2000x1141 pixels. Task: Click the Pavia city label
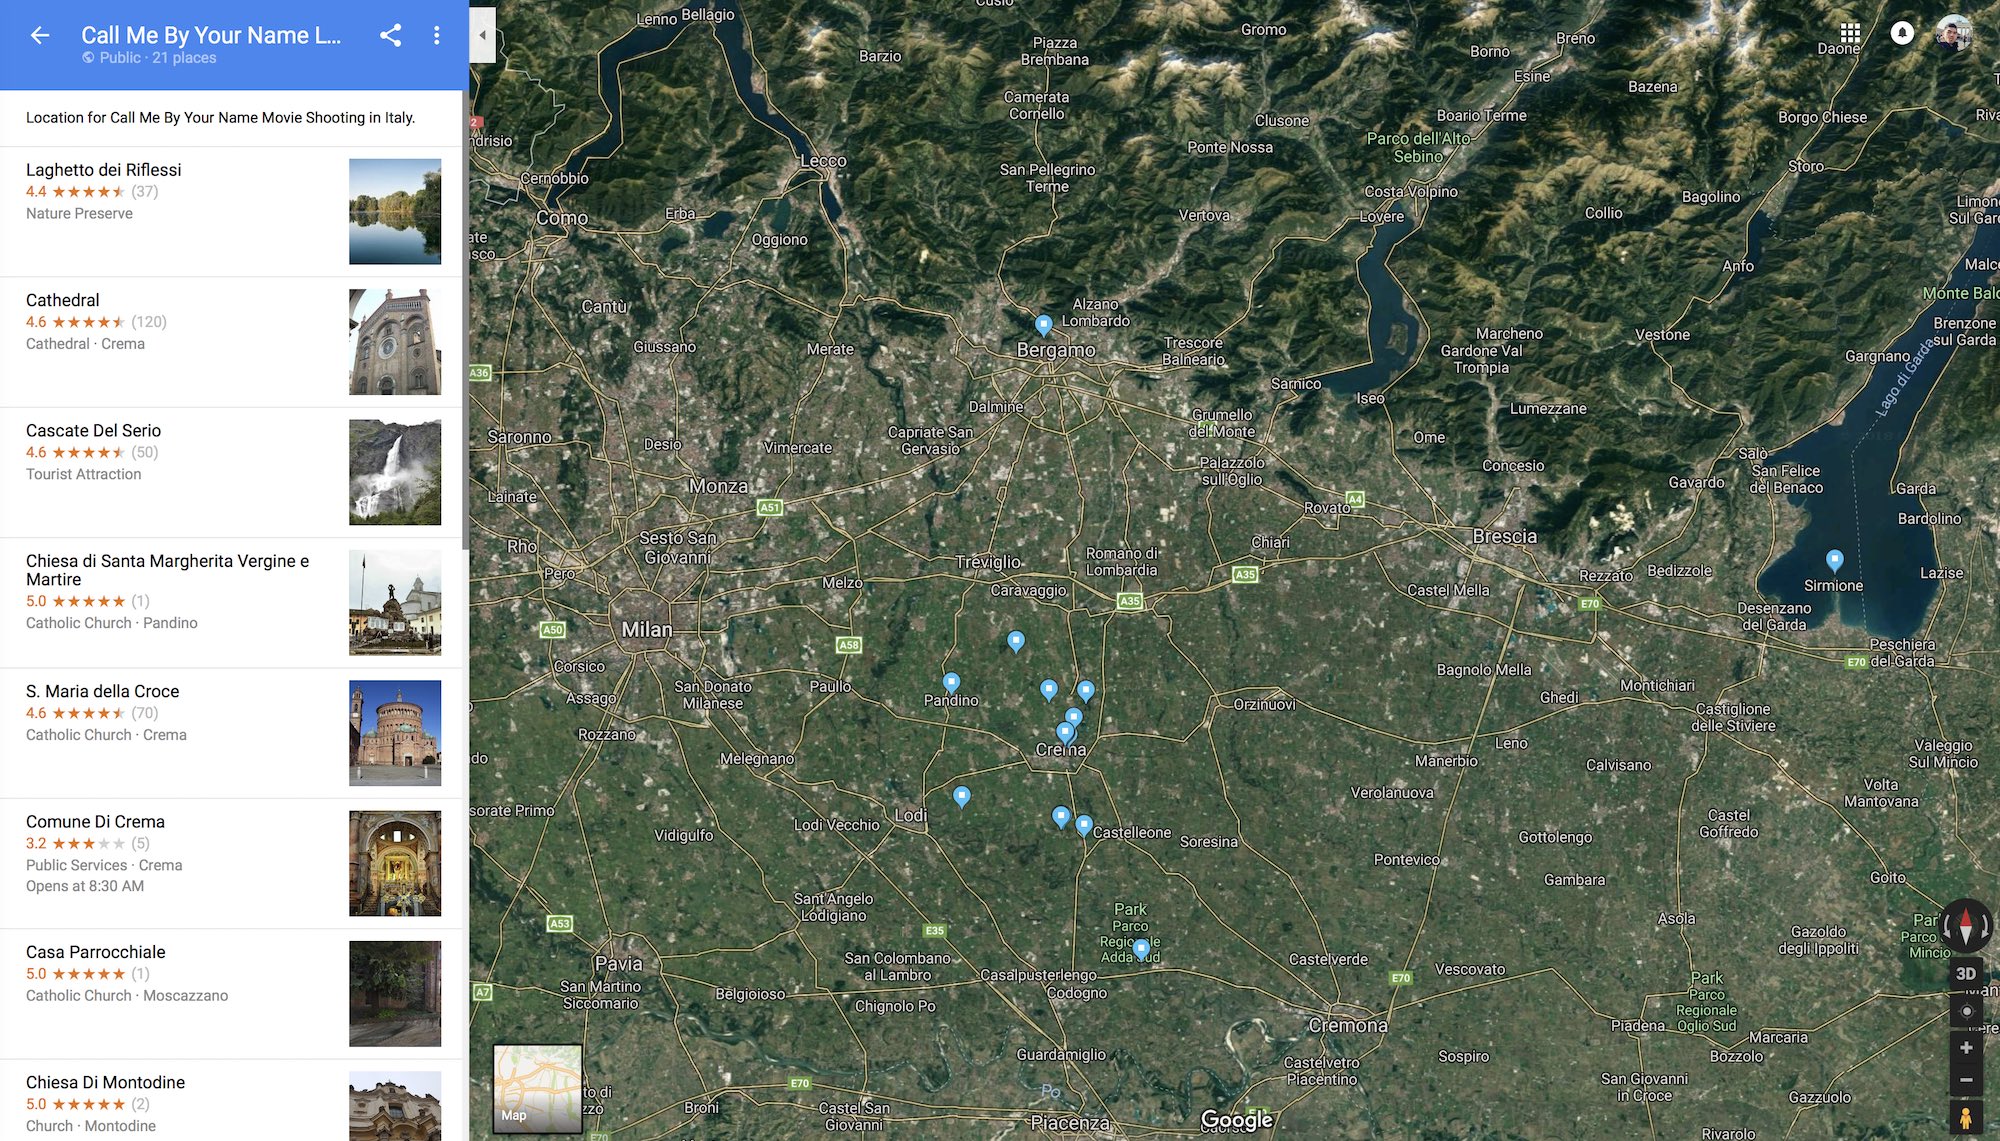pyautogui.click(x=619, y=964)
